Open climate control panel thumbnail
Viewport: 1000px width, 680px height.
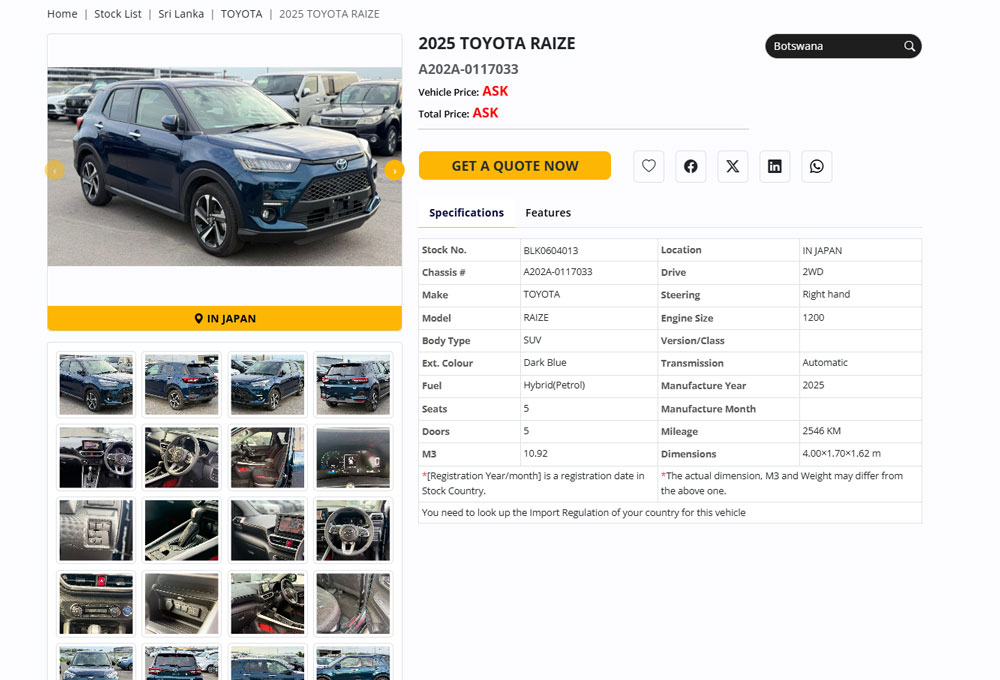[96, 603]
